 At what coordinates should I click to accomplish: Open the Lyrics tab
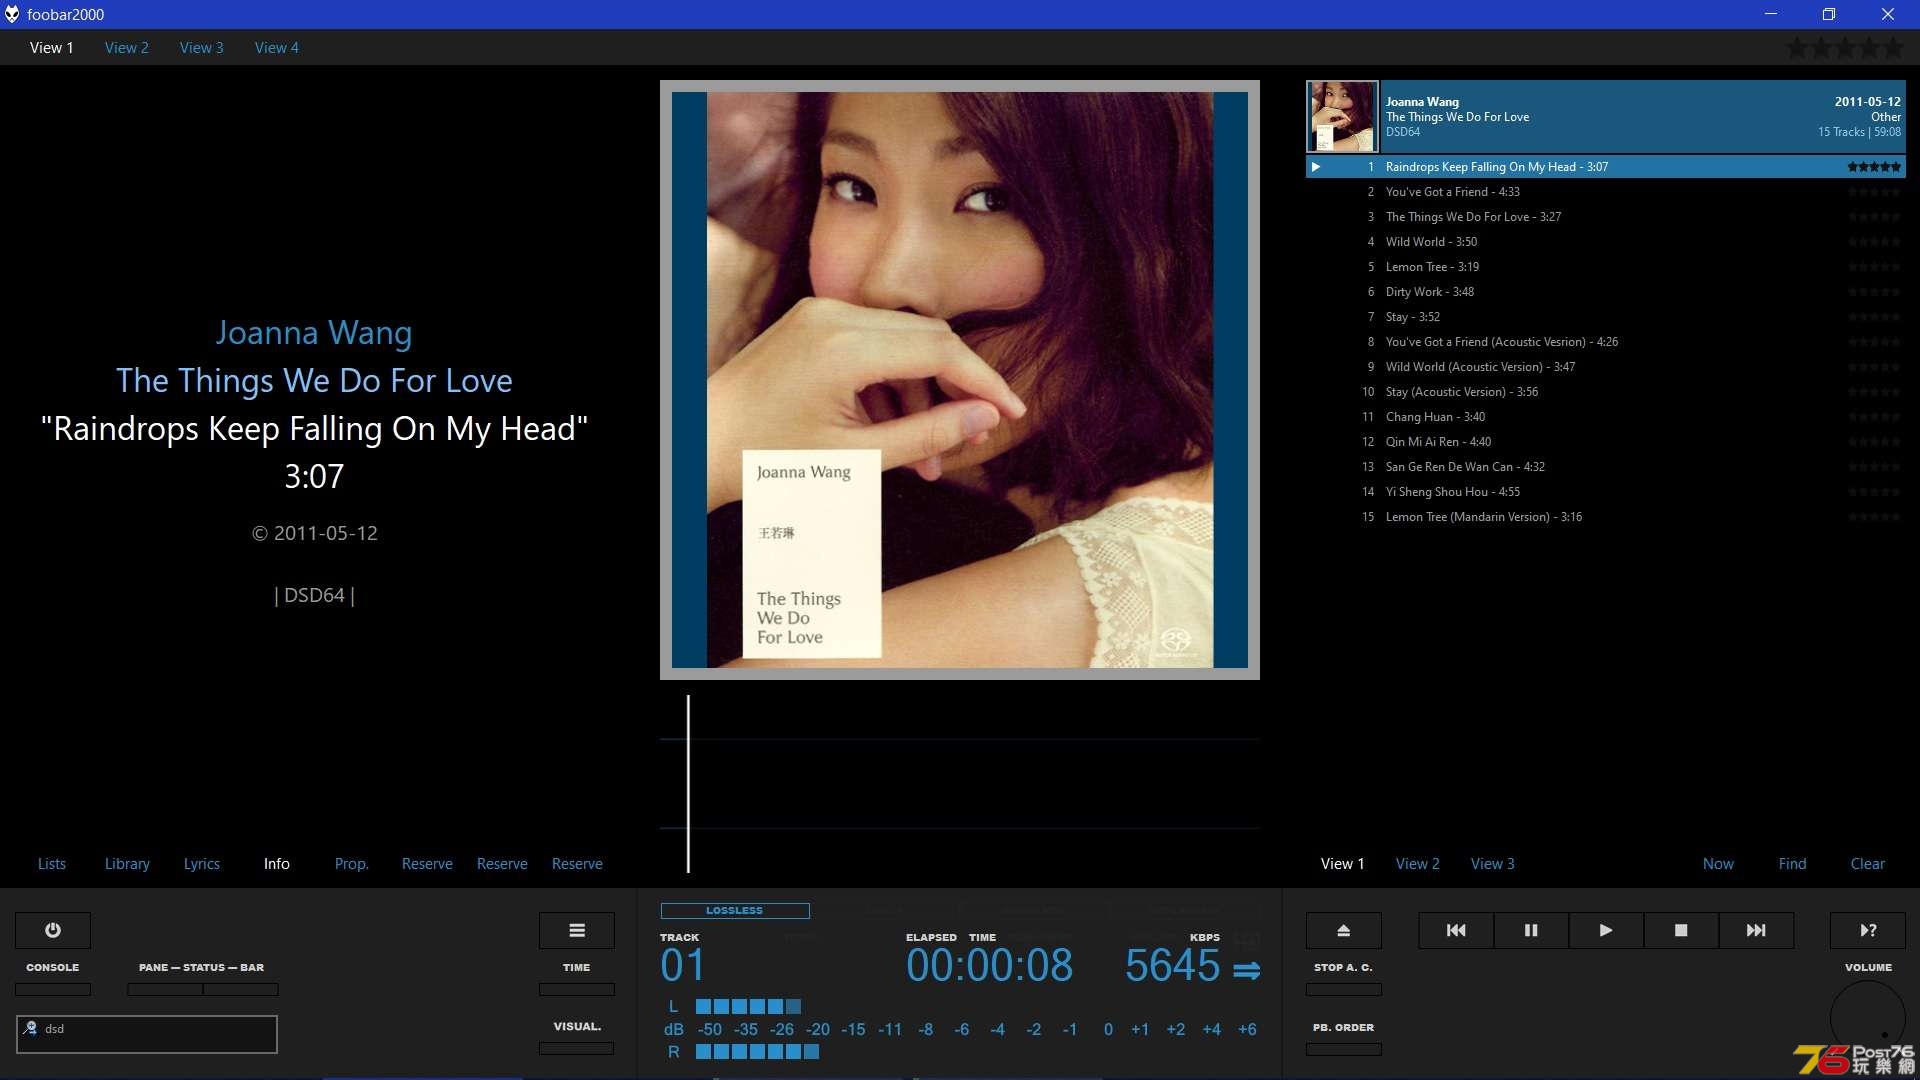pos(202,863)
